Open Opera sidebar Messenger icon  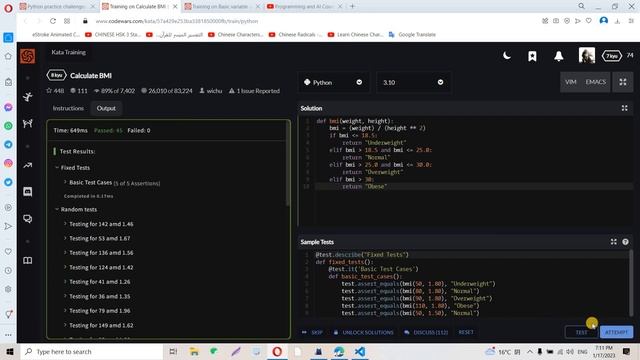coord(8,107)
